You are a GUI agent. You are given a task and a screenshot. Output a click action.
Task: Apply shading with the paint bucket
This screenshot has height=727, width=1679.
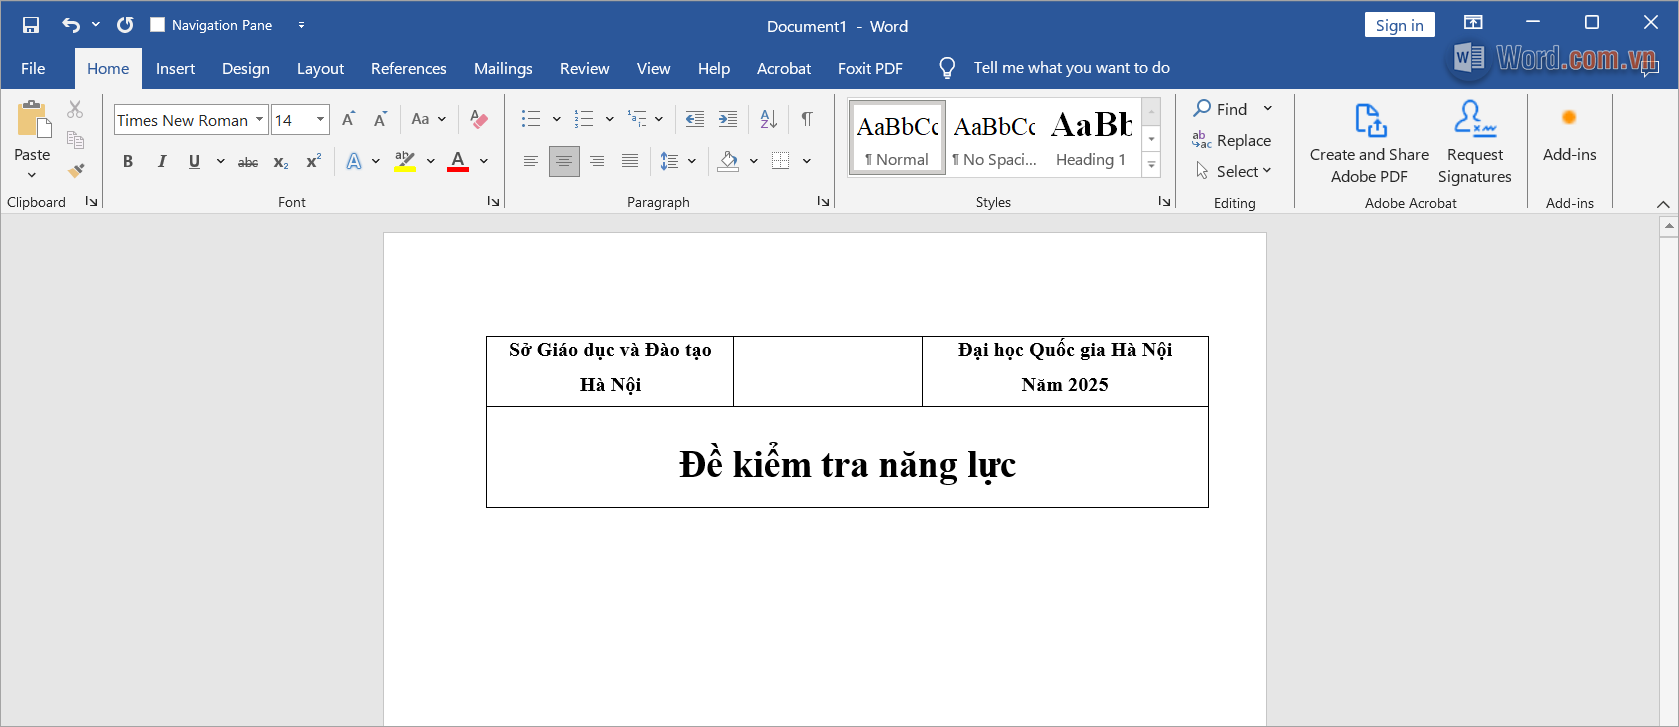tap(728, 161)
